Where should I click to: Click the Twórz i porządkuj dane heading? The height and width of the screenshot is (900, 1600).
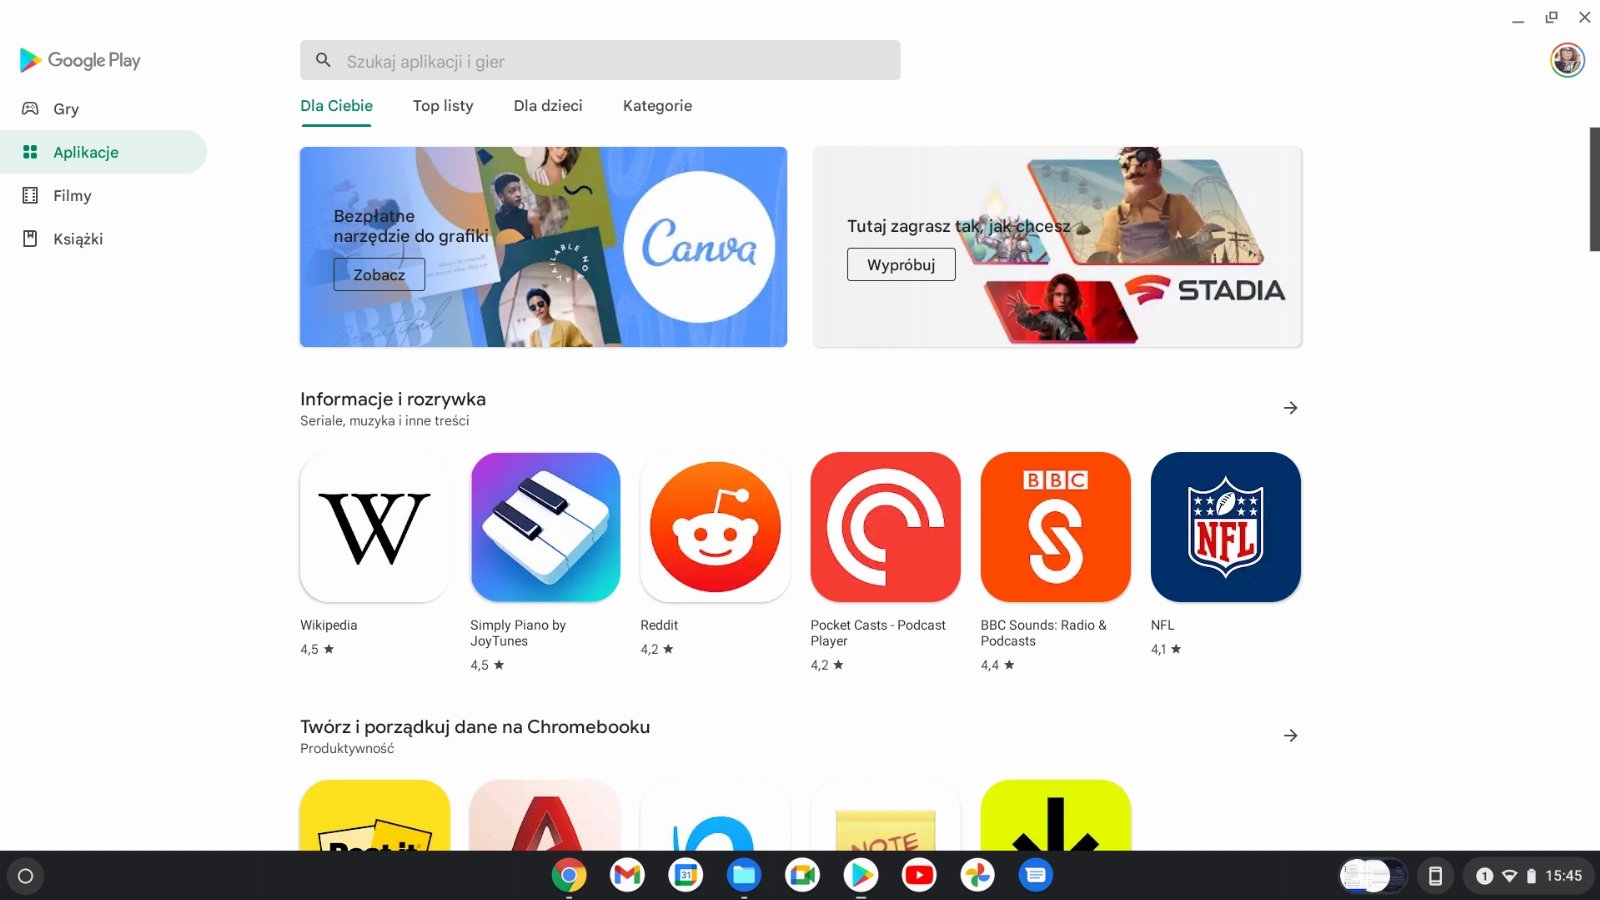pyautogui.click(x=475, y=727)
